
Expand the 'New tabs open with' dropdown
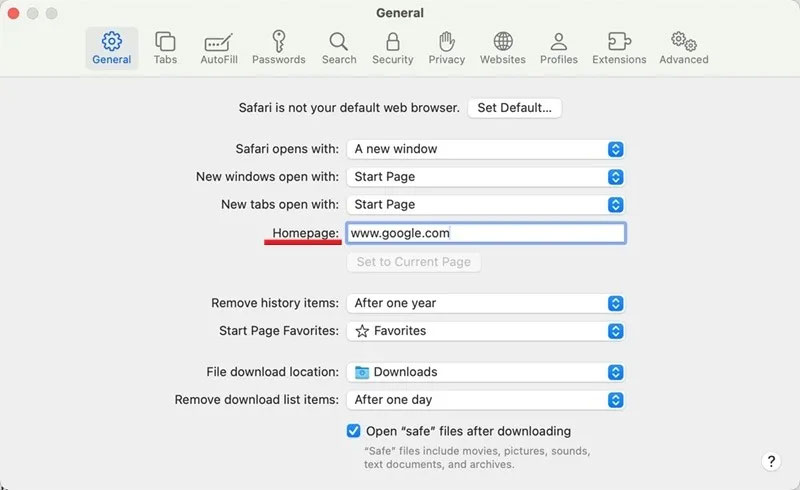click(x=486, y=205)
